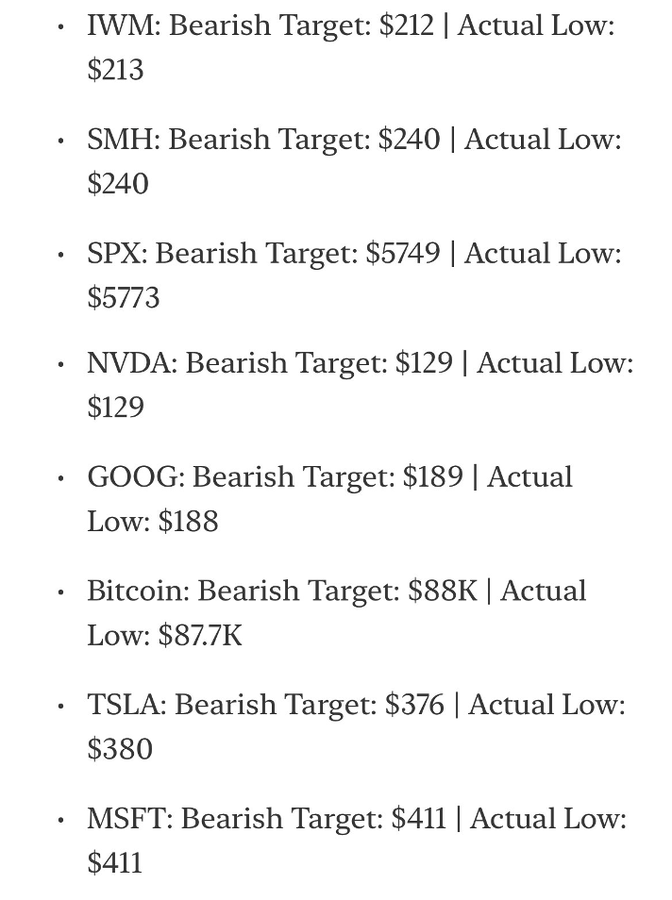Click the SPX actual low $5773
Screen dimensions: 672x900
coord(123,298)
